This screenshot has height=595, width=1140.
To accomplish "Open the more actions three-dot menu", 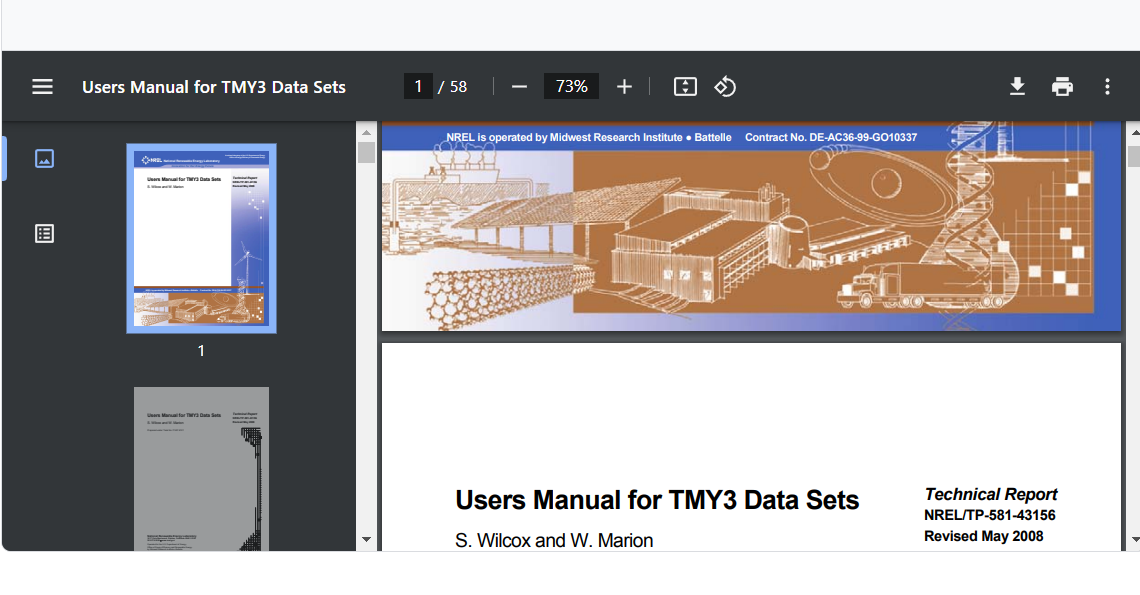I will tap(1107, 87).
